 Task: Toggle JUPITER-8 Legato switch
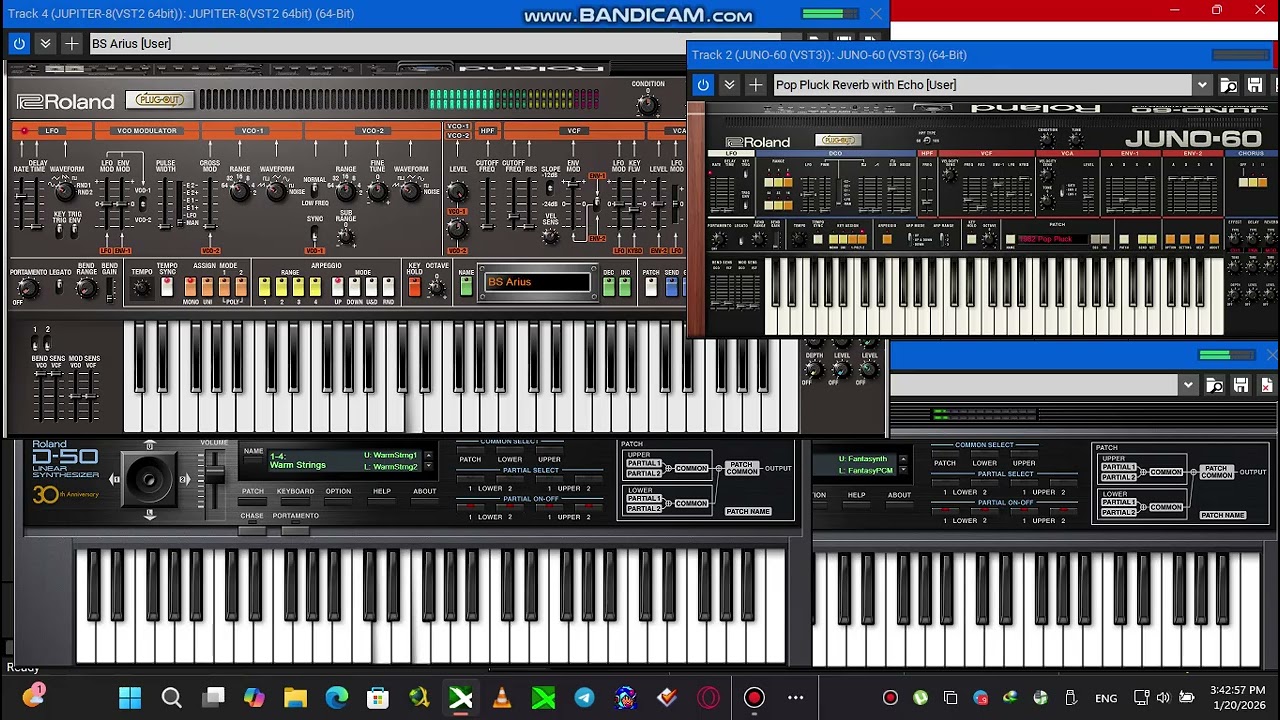(59, 288)
